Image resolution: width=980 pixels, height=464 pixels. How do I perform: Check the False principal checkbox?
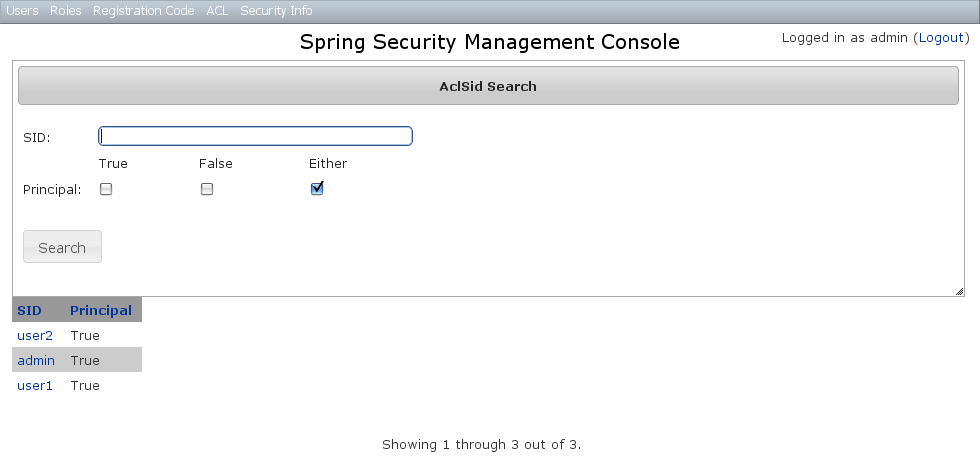coord(207,189)
